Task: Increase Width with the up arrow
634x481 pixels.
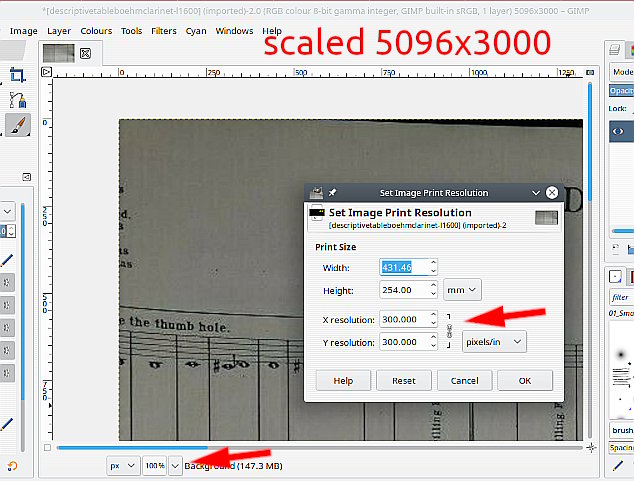Action: tap(433, 262)
